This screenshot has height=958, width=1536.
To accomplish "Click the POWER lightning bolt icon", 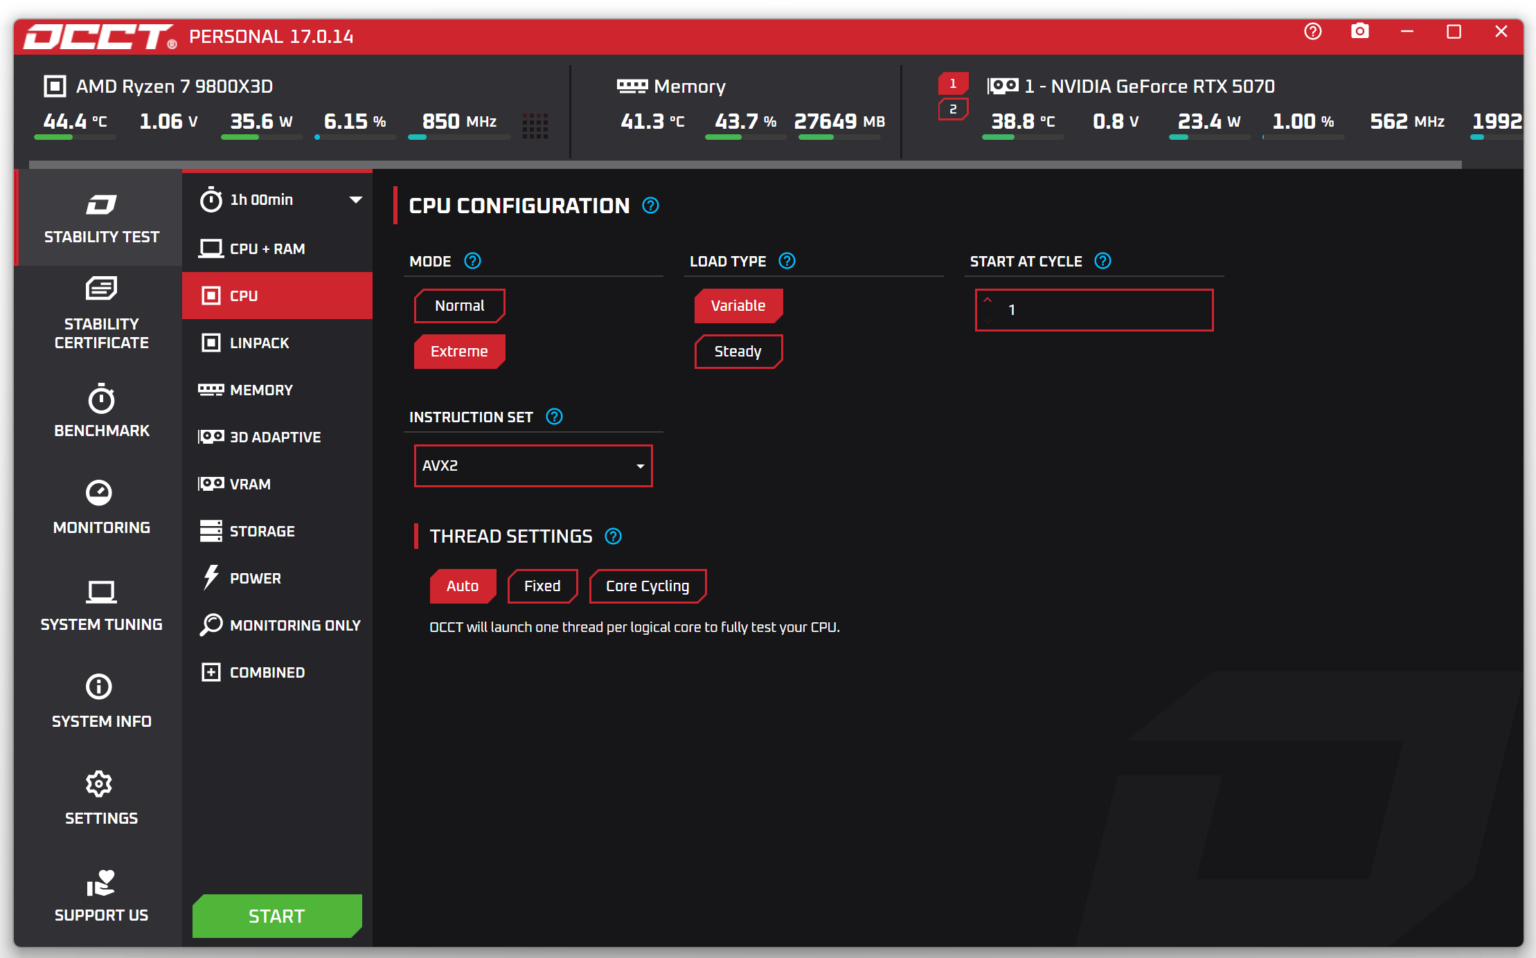I will tap(211, 577).
